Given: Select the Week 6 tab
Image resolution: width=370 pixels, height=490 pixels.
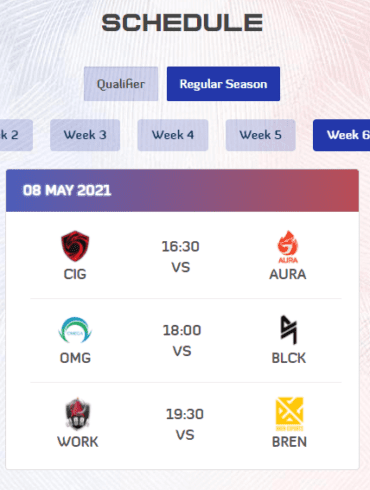Looking at the screenshot, I should (x=341, y=135).
